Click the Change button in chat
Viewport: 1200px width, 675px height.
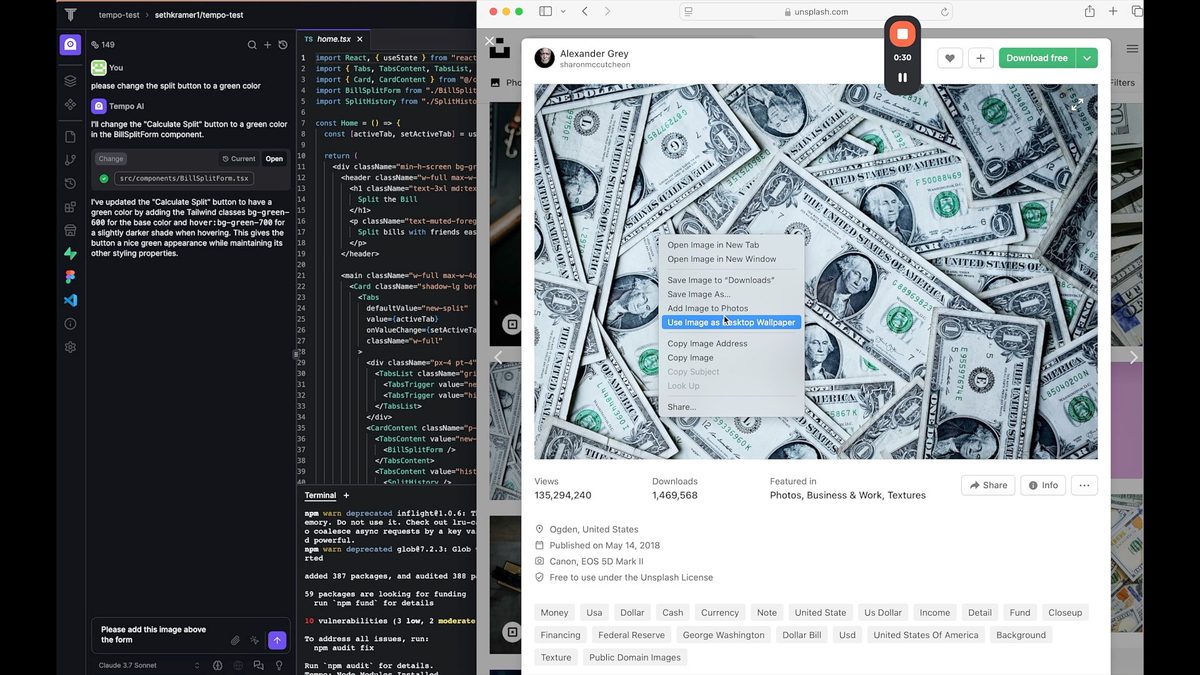coord(111,159)
